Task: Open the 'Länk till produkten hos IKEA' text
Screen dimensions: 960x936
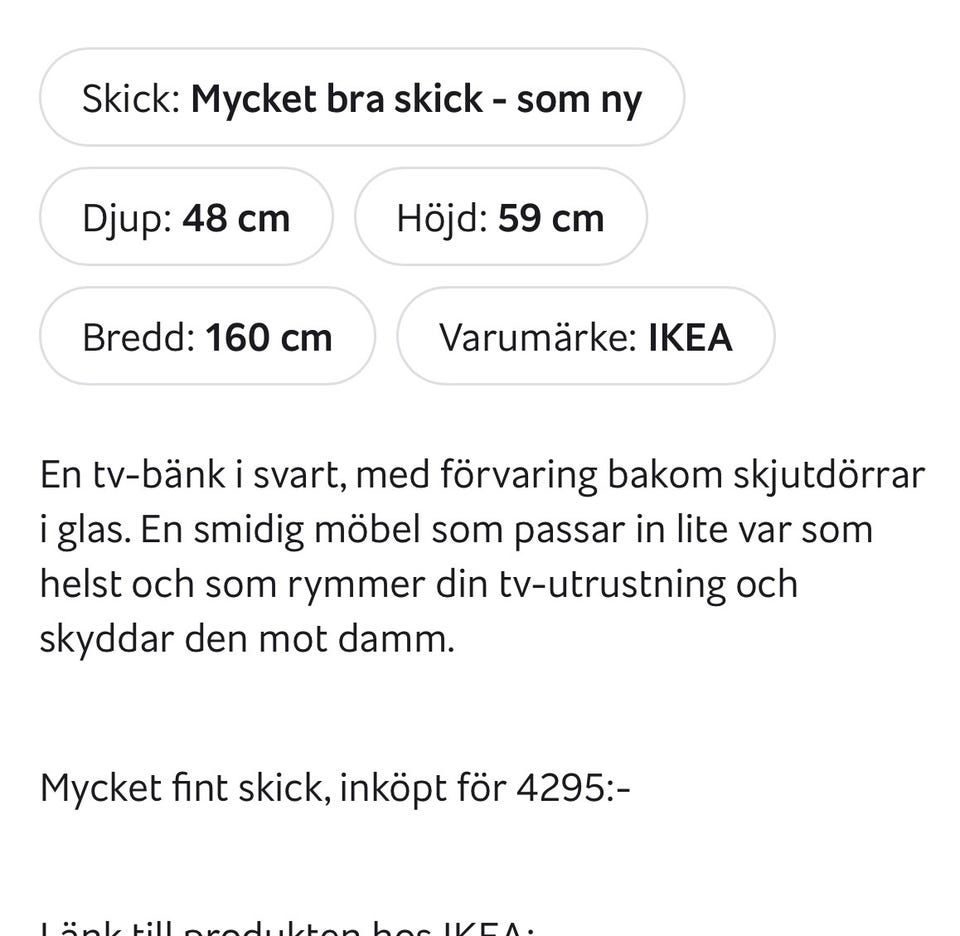Action: pos(288,926)
